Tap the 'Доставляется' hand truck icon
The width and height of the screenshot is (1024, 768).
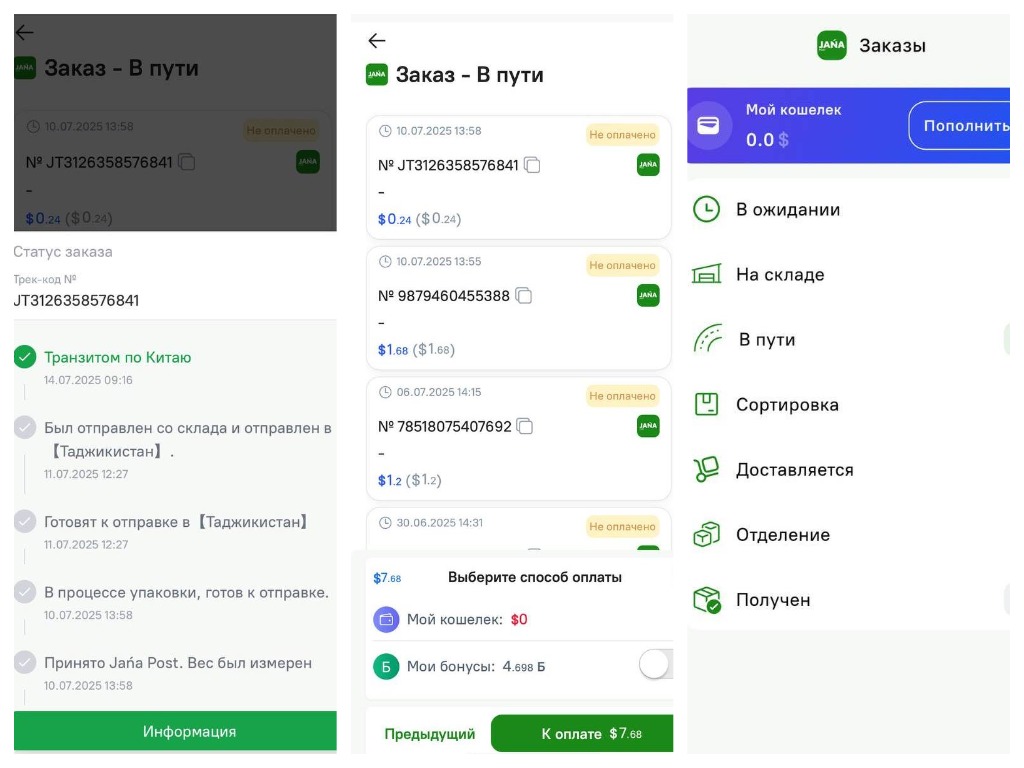(706, 470)
